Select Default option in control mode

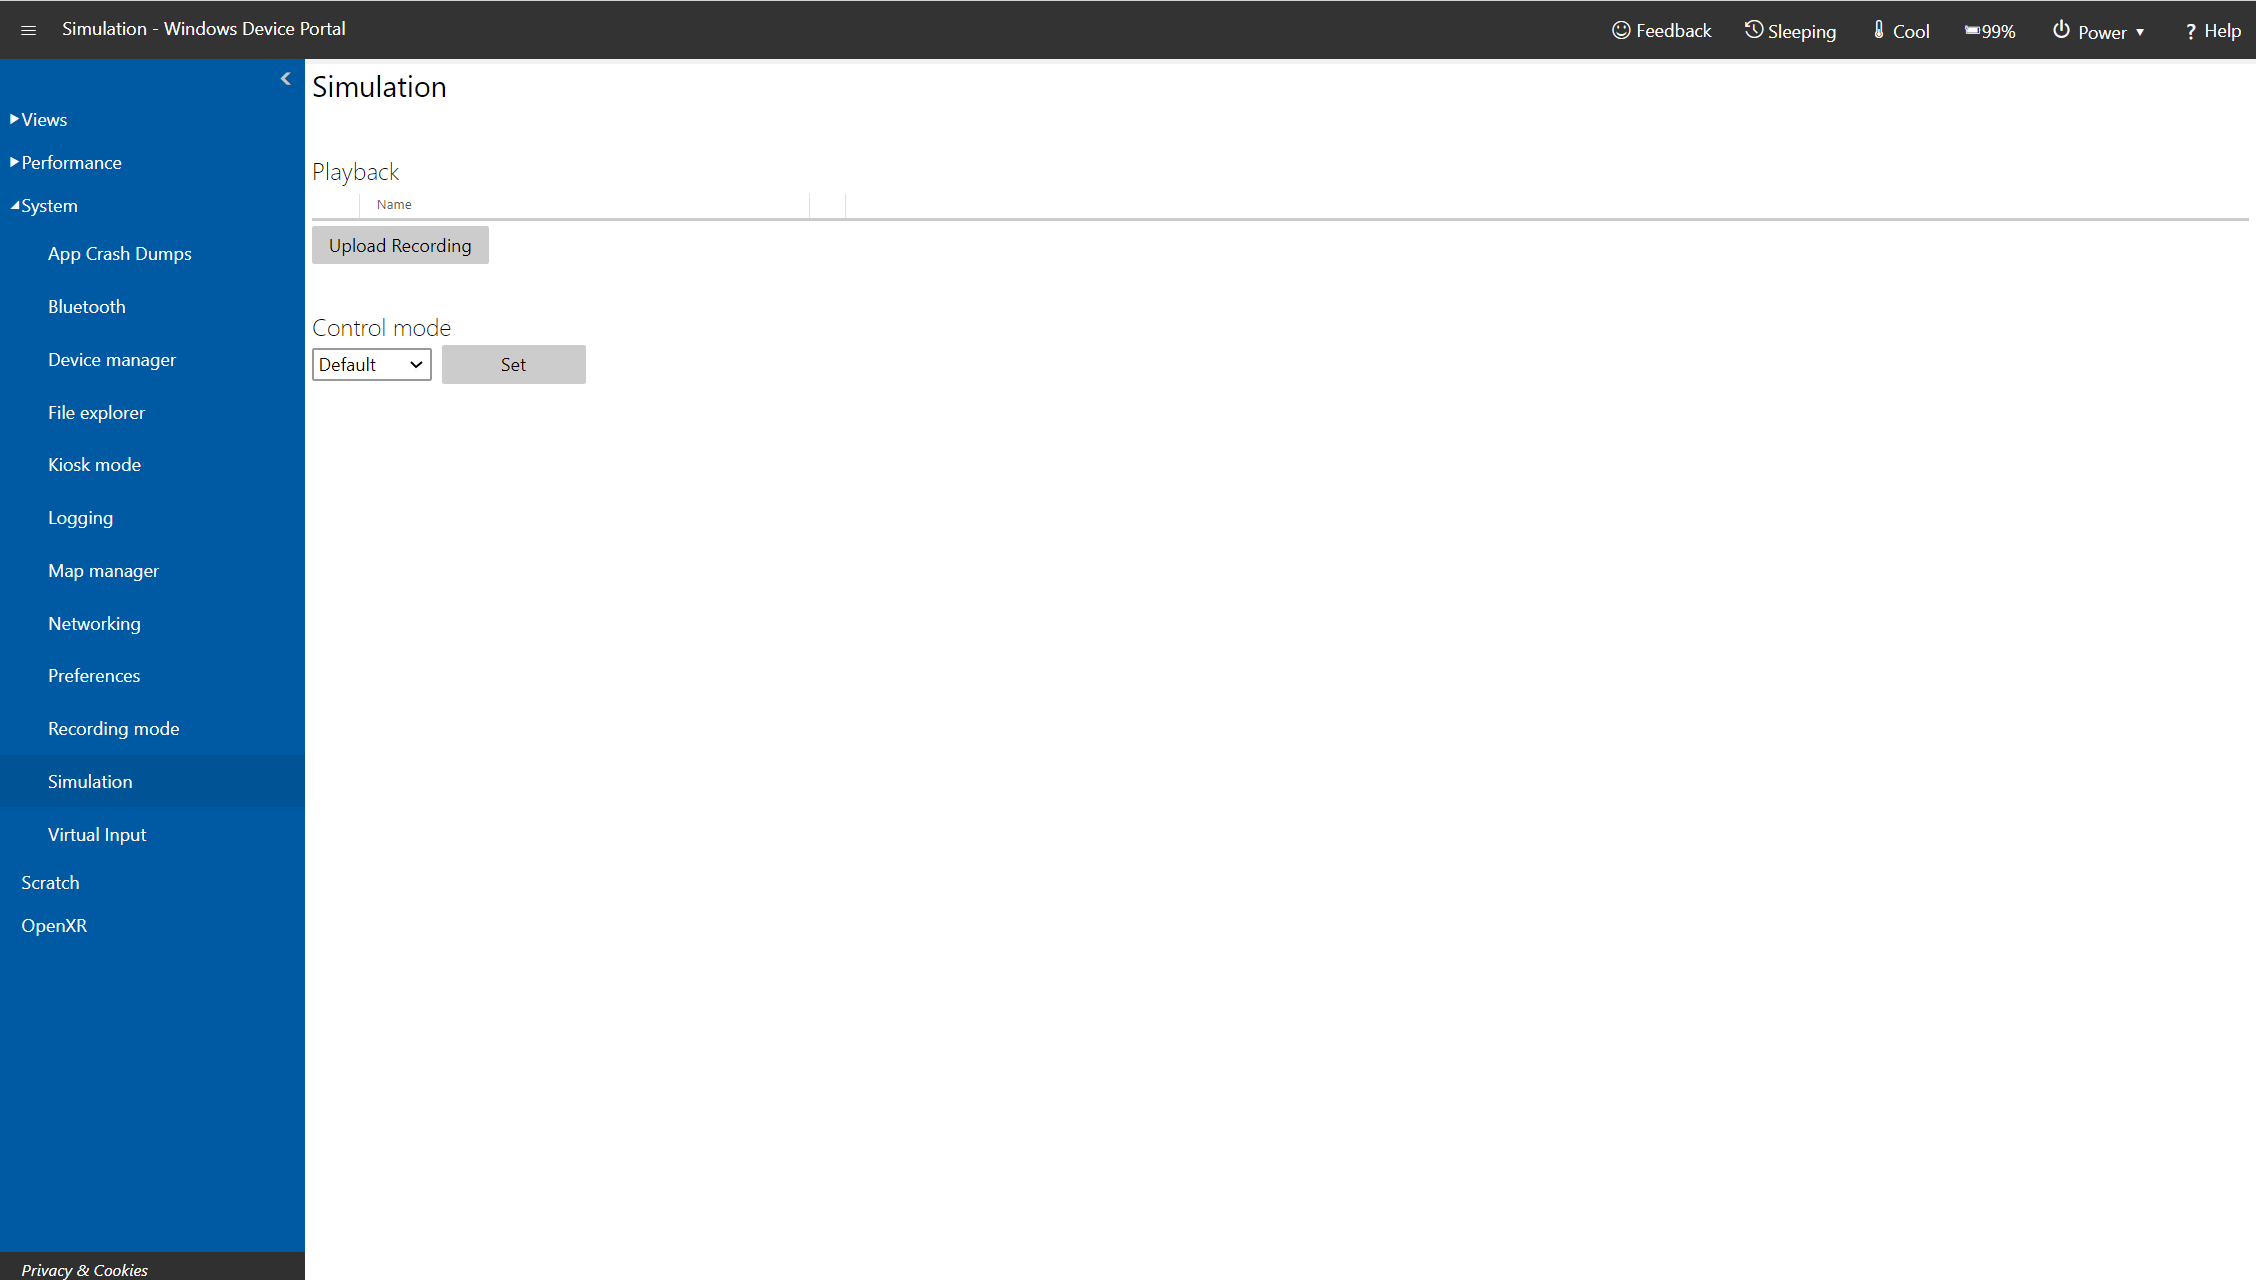pyautogui.click(x=370, y=364)
